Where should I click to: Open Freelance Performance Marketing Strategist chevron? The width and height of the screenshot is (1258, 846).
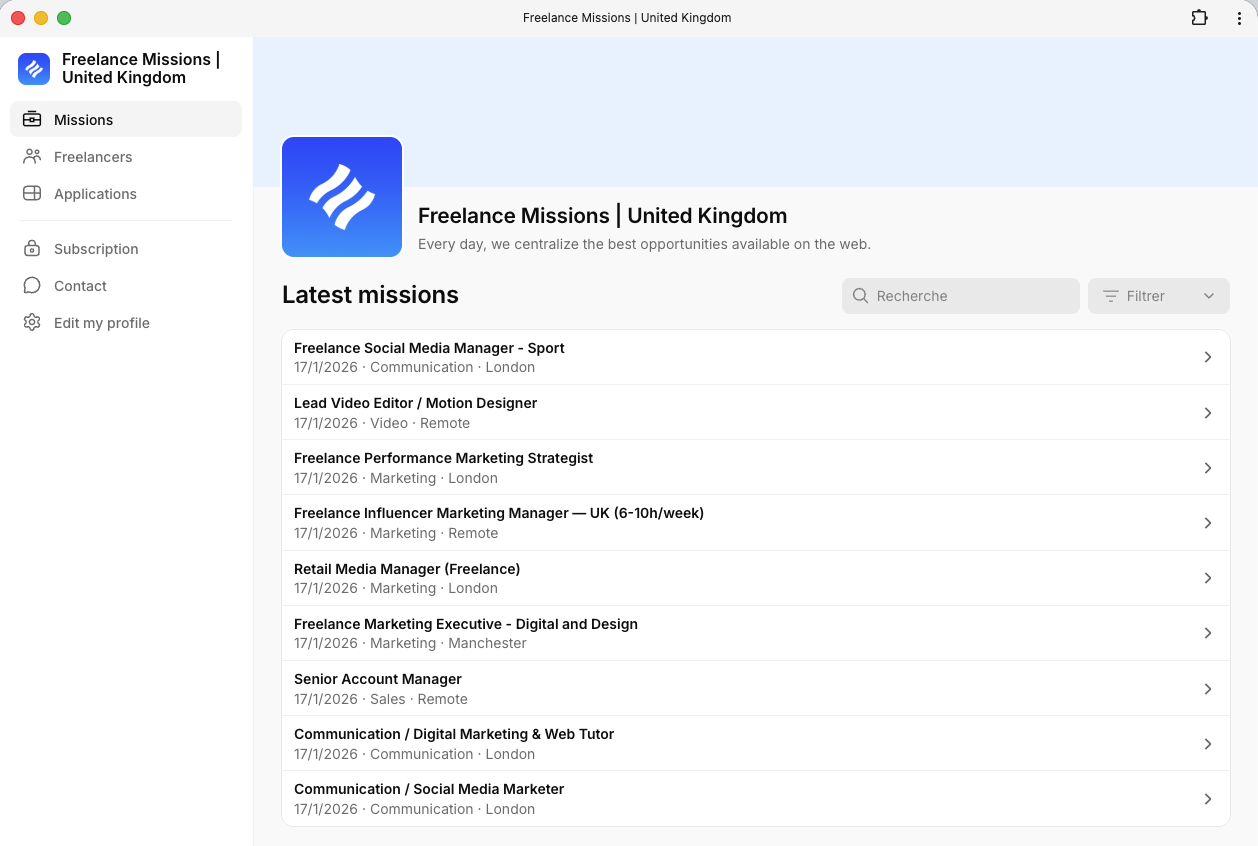click(x=1208, y=468)
